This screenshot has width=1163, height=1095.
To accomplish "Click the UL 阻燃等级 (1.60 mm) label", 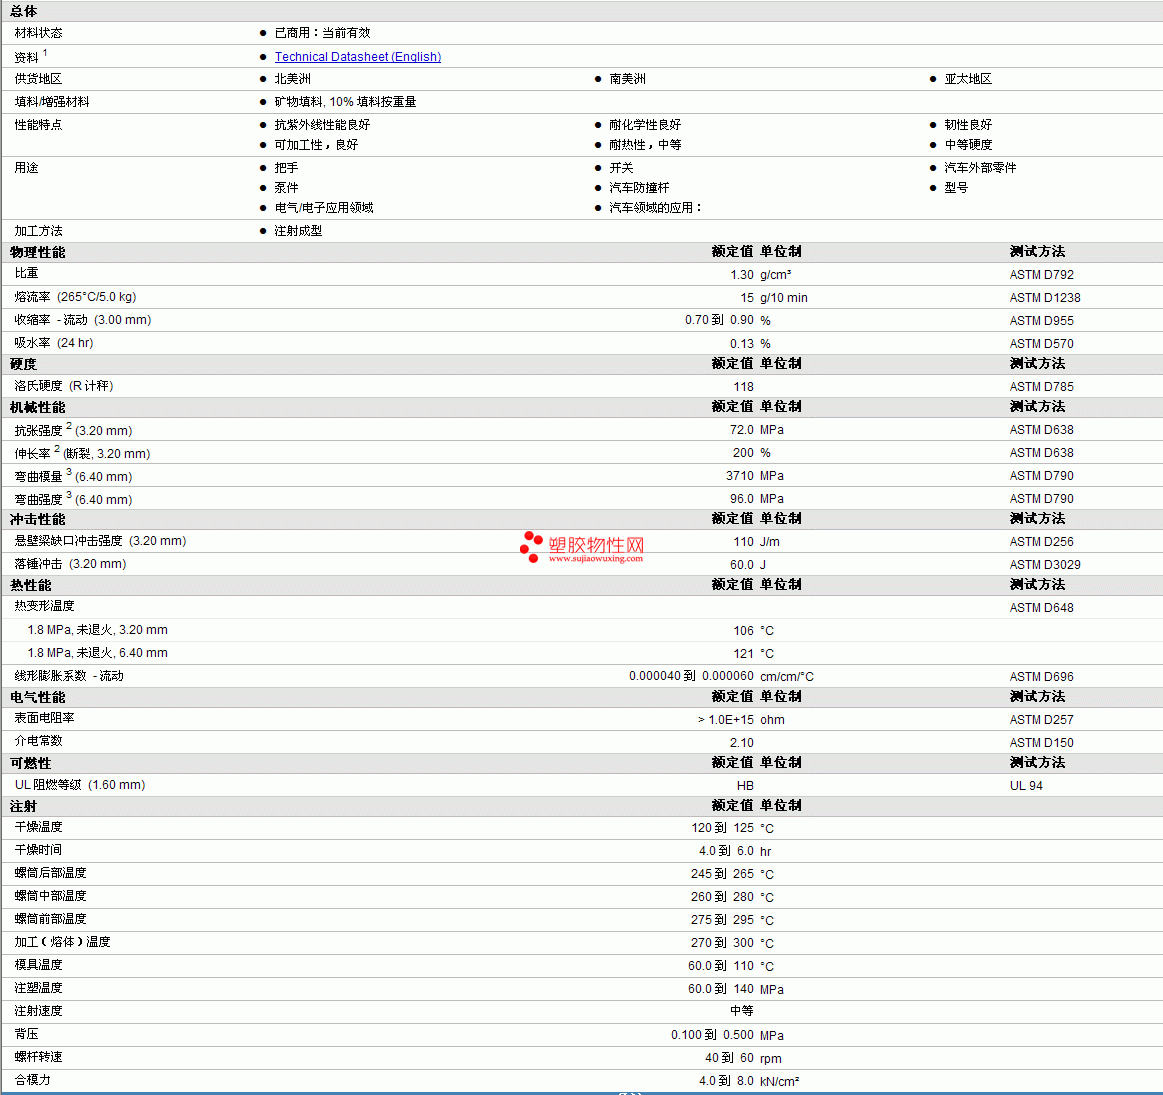I will 80,785.
